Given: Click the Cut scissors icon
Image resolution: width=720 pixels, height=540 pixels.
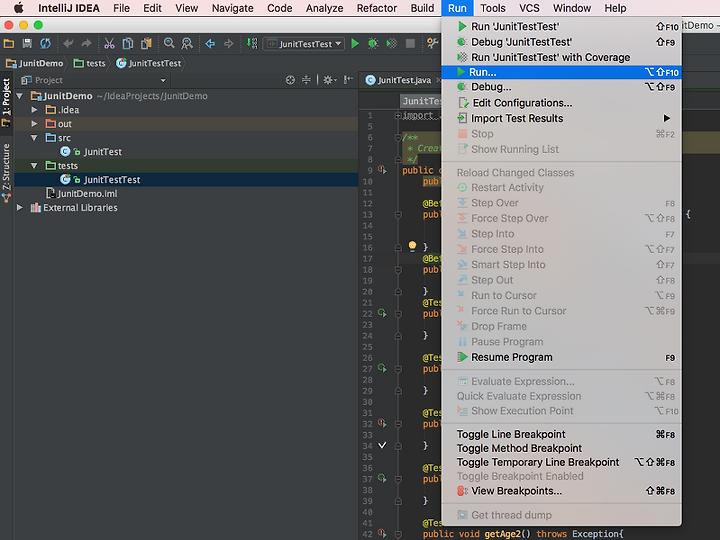Looking at the screenshot, I should tap(109, 44).
